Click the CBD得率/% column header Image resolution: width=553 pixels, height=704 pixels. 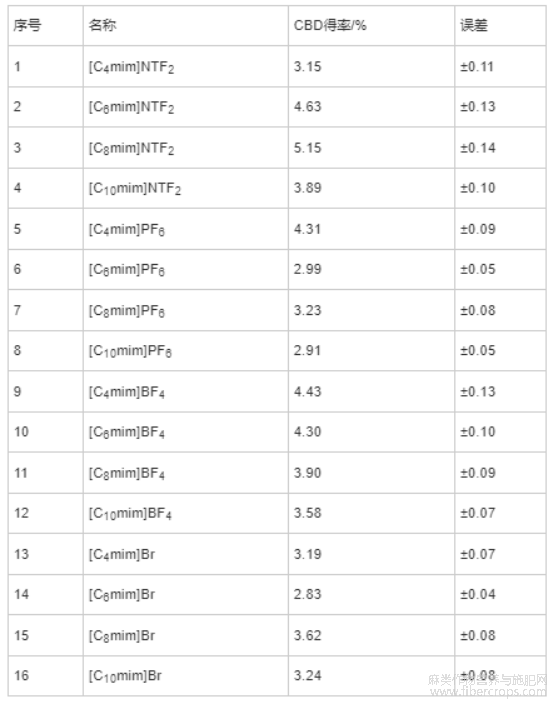pos(330,26)
